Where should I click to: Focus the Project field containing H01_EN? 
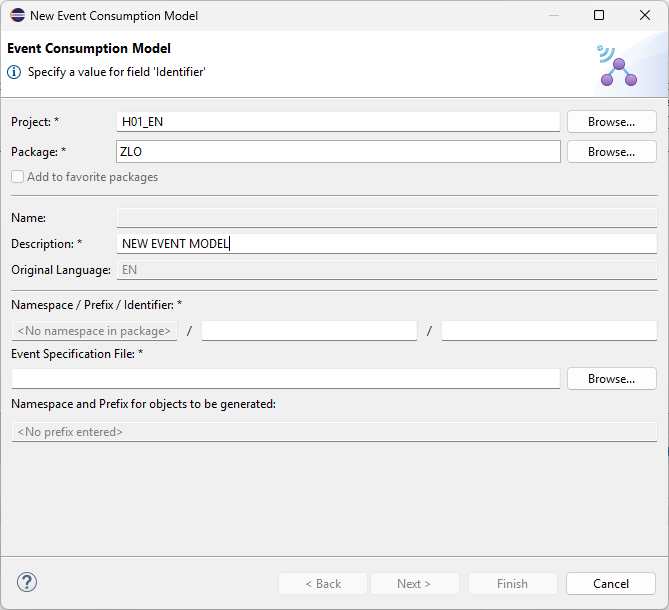pyautogui.click(x=338, y=122)
